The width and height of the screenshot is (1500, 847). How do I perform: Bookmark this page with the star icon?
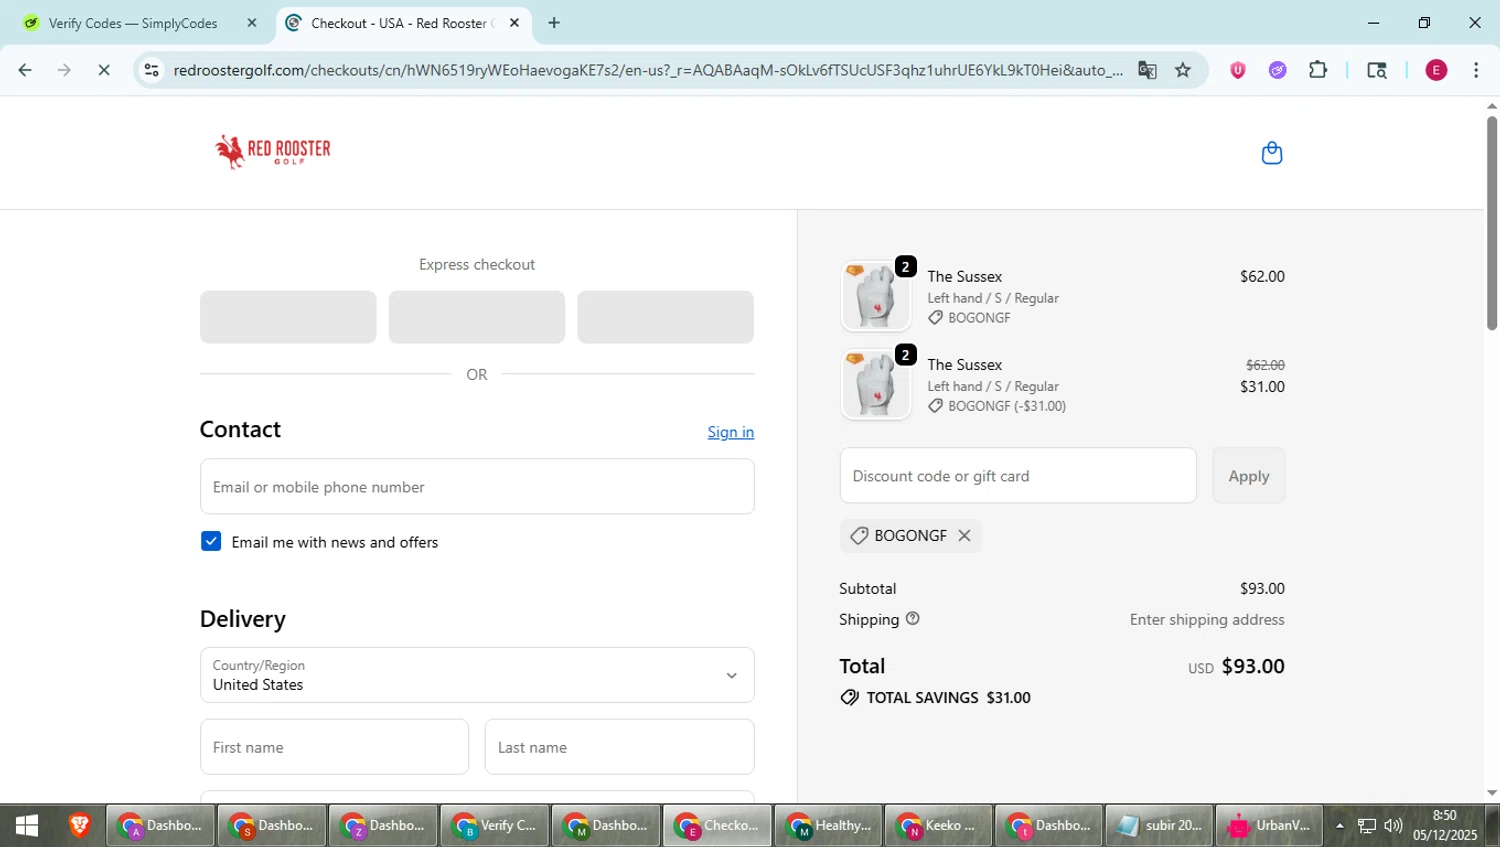click(x=1183, y=70)
